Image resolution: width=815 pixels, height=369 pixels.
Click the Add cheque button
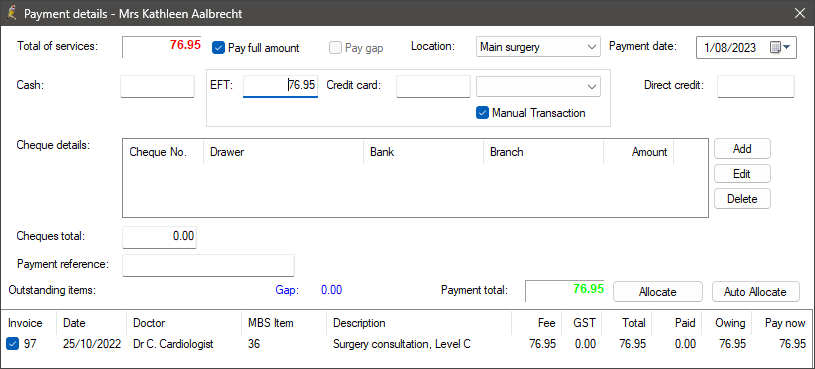(x=742, y=149)
